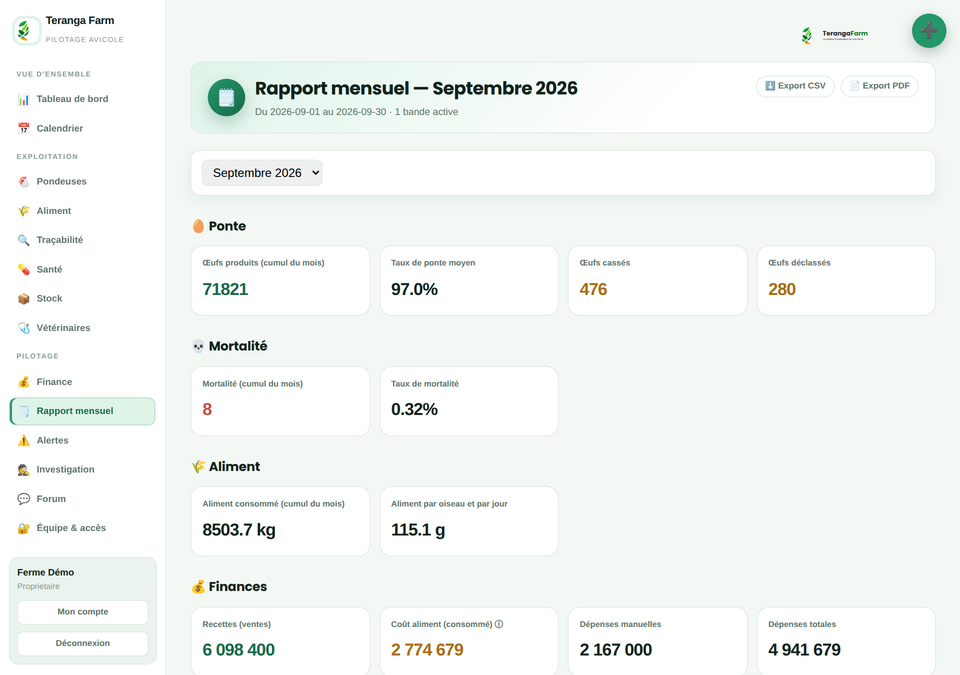
Task: Click the Dépenses totales value 4 941 679
Action: pyautogui.click(x=804, y=650)
